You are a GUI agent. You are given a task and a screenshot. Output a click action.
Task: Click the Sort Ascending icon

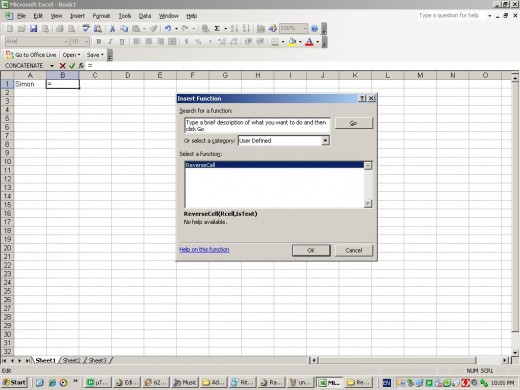coord(234,29)
